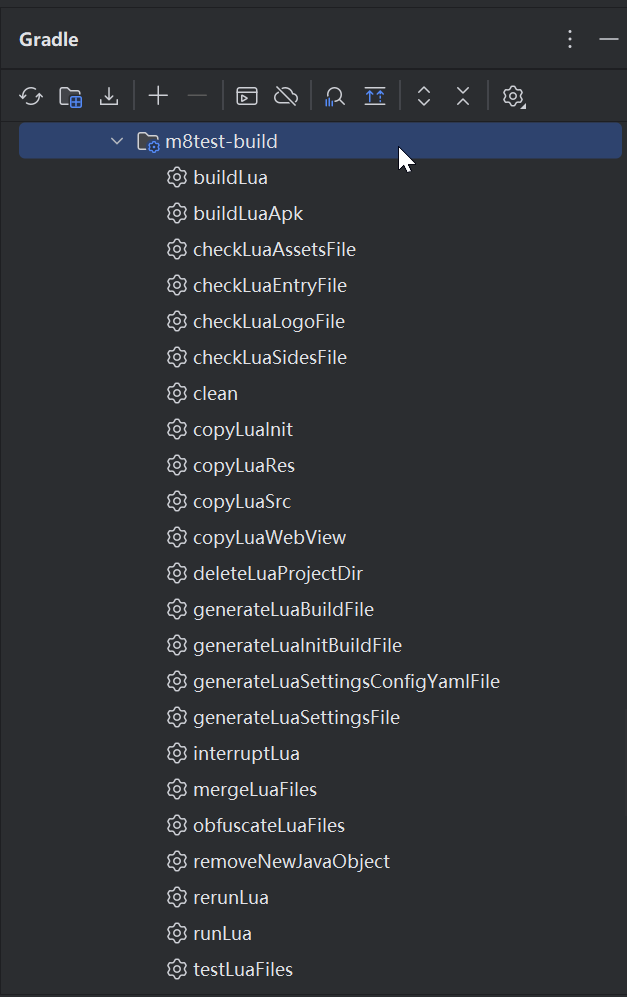
Task: Open the Gradle panel options (three dots)
Action: point(570,39)
